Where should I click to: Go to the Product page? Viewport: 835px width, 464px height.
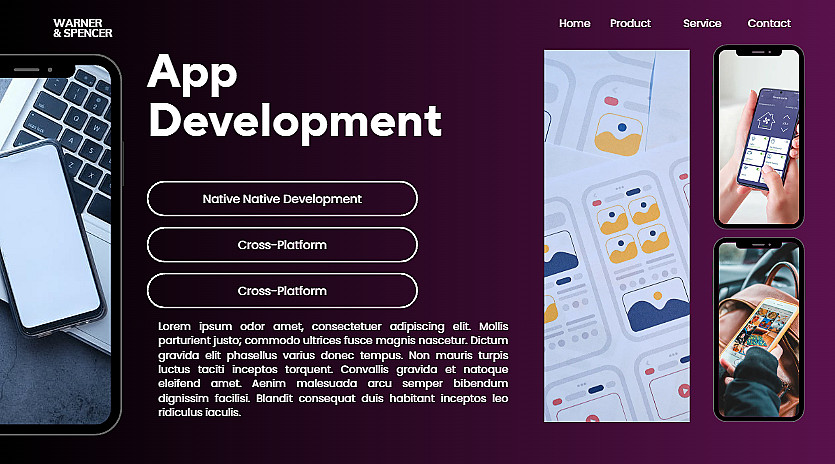coord(631,23)
